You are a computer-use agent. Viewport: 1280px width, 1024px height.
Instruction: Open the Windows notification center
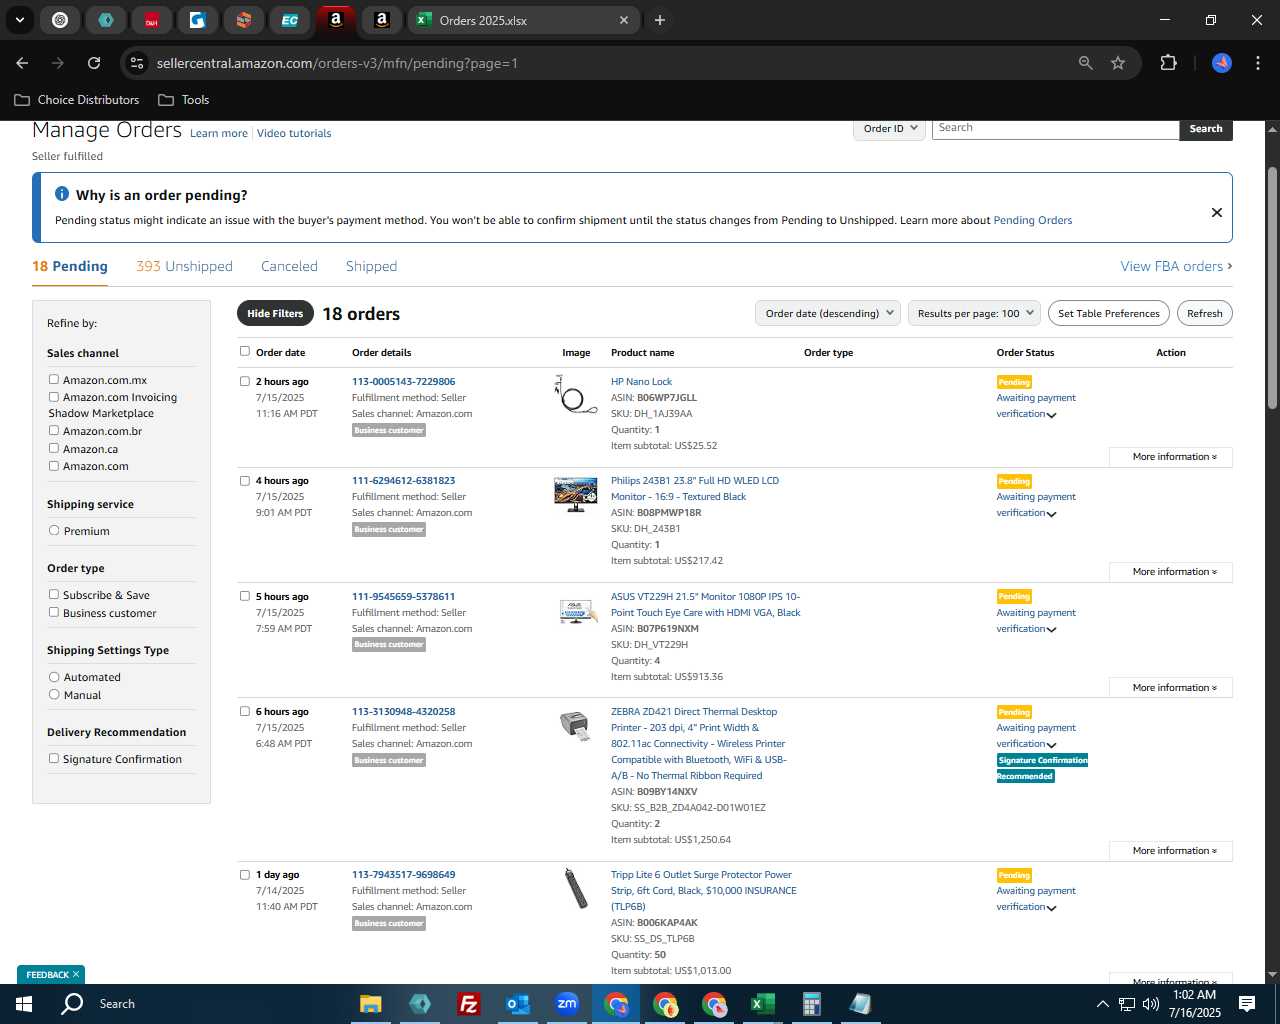[1247, 1004]
